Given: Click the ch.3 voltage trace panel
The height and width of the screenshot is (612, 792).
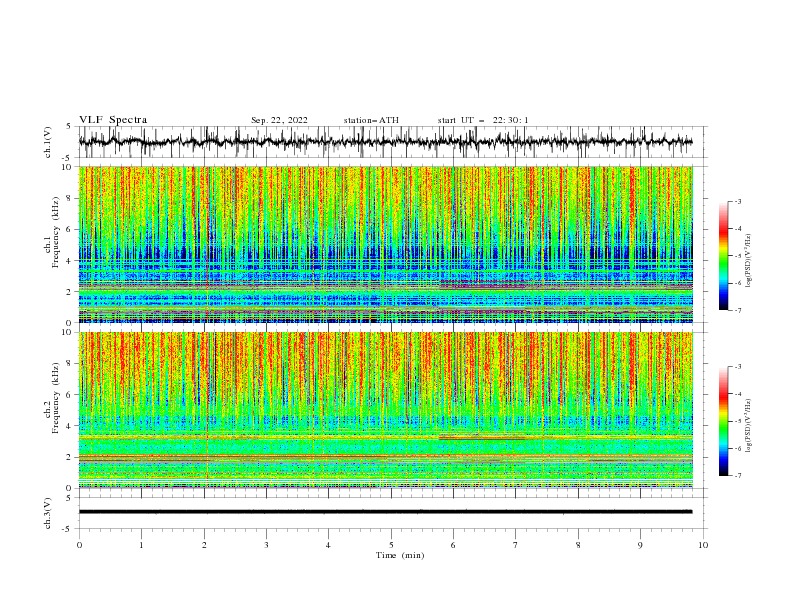Looking at the screenshot, I should 393,513.
